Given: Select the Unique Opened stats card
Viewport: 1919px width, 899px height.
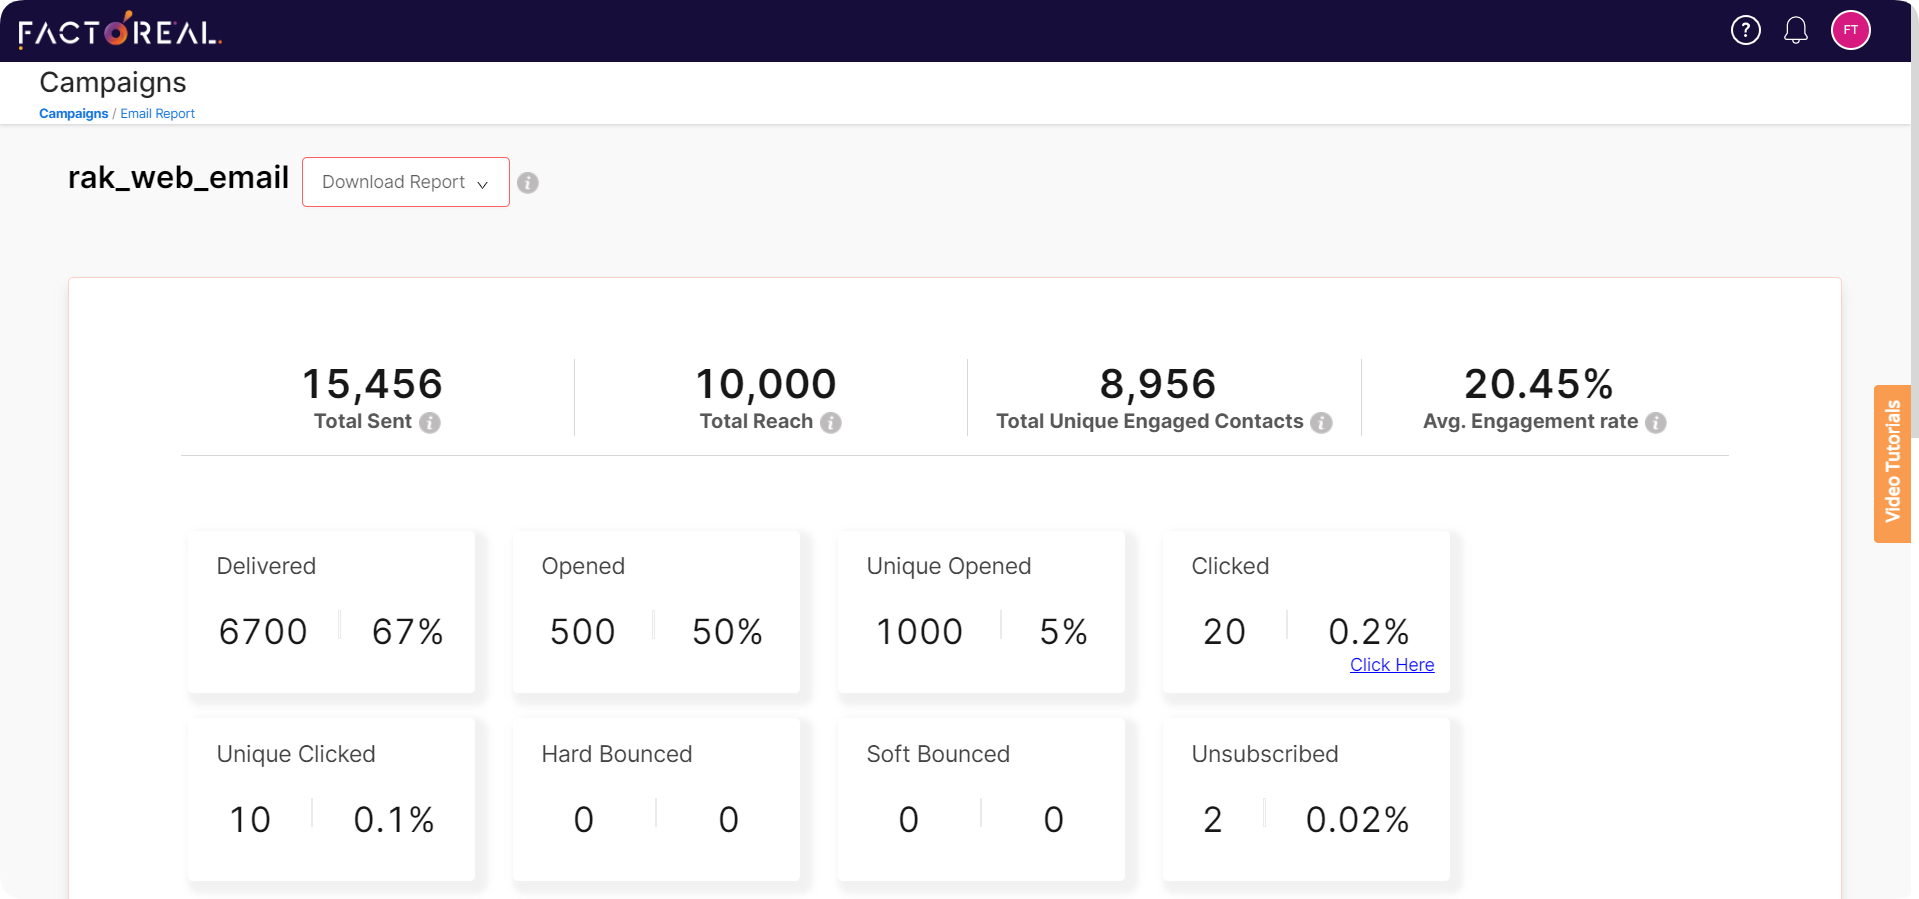Looking at the screenshot, I should (981, 611).
